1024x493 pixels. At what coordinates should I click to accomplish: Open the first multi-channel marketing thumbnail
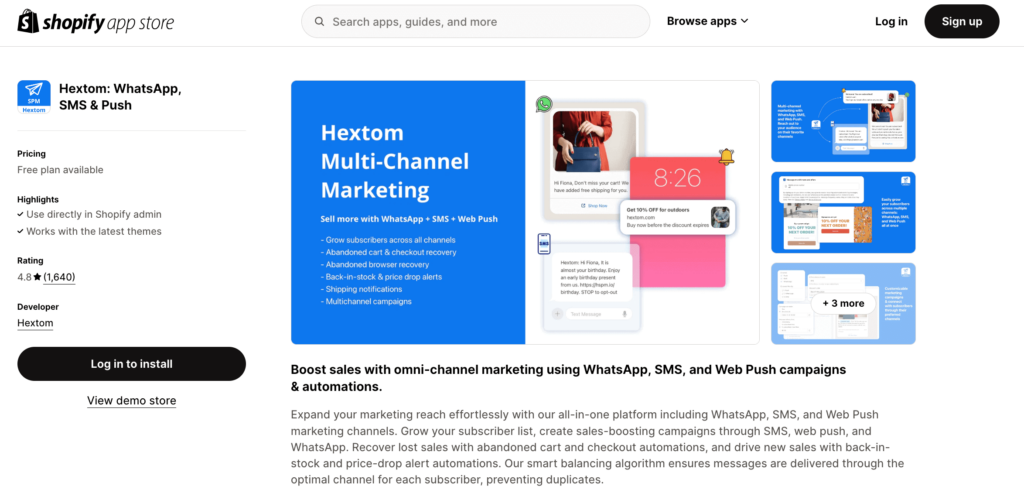[x=843, y=121]
